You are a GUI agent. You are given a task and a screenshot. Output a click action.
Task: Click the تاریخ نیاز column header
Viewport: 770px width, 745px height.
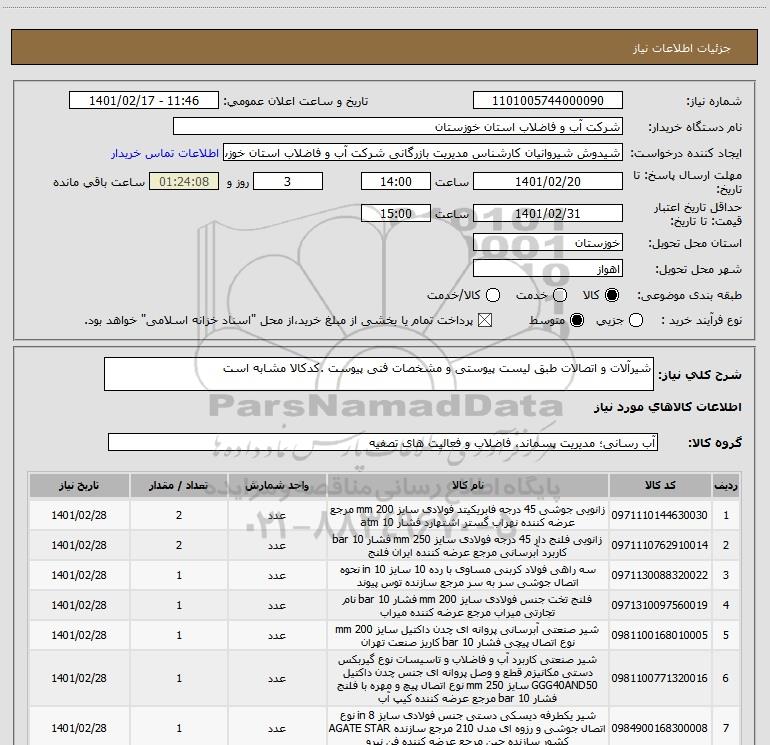point(79,485)
